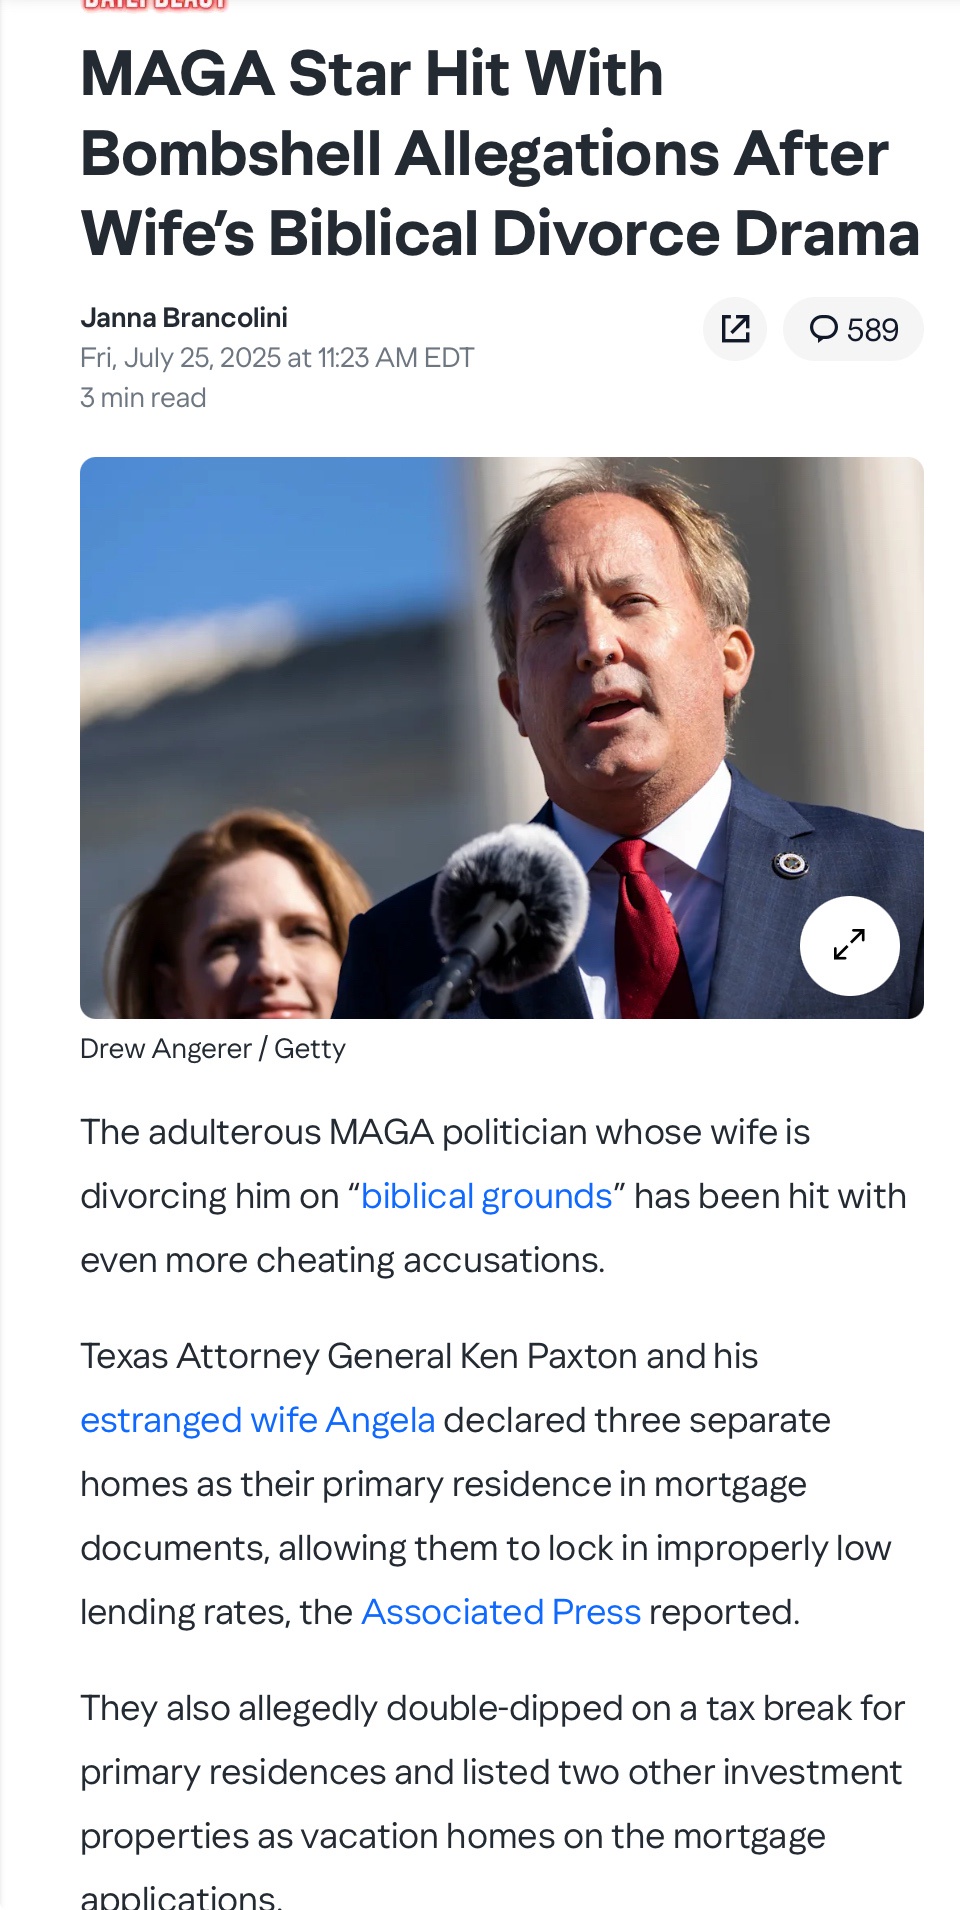The width and height of the screenshot is (960, 1910).
Task: Tap the "3 min read" label
Action: coord(143,398)
